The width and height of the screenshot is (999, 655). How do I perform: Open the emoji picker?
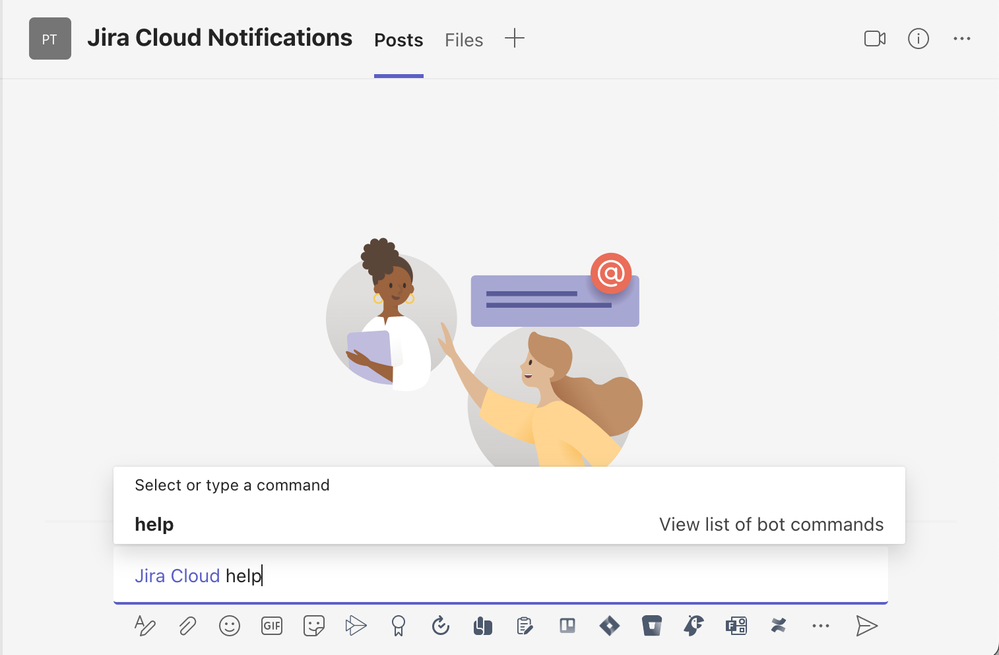[x=229, y=625]
